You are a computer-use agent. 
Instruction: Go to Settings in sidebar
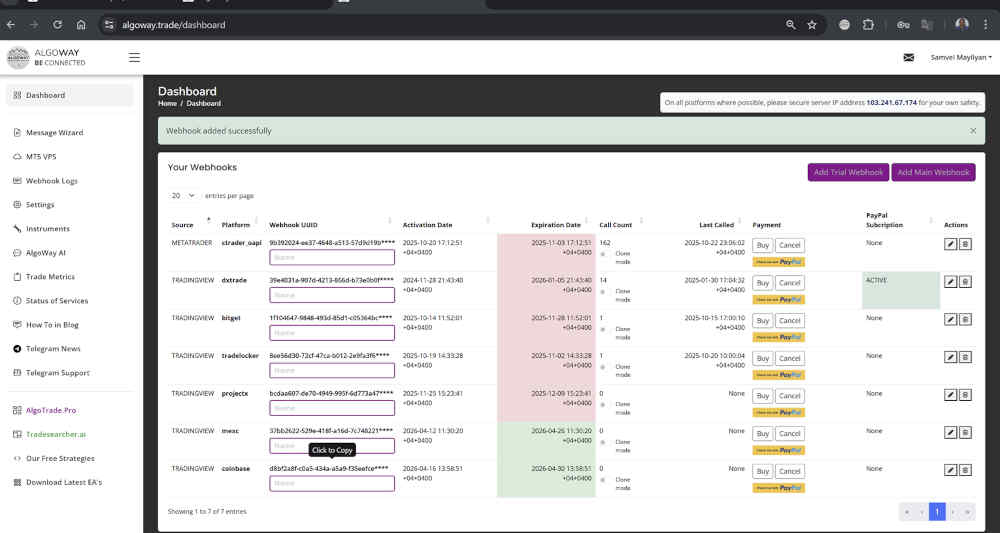pos(34,205)
